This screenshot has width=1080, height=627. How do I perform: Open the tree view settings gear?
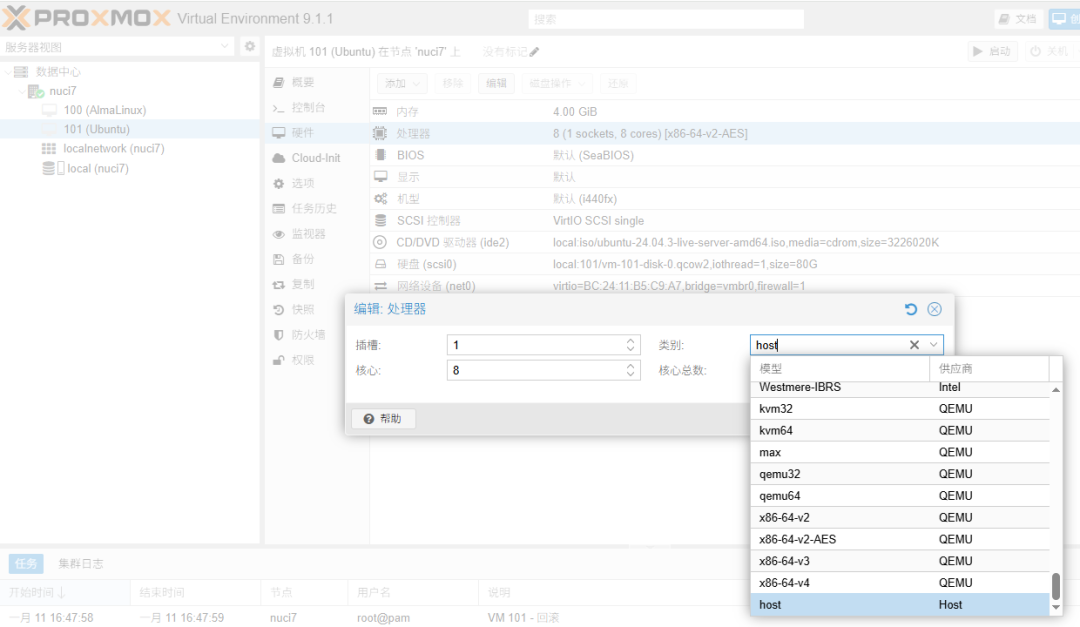click(250, 46)
